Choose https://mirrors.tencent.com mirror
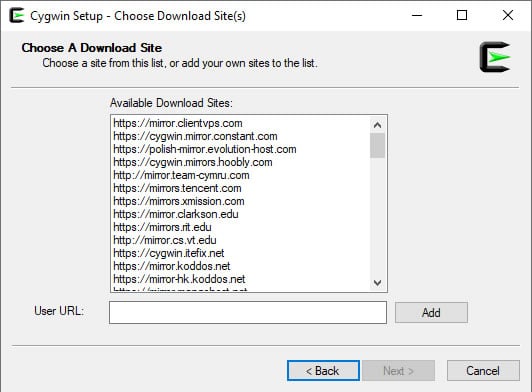532x392 pixels. 177,188
